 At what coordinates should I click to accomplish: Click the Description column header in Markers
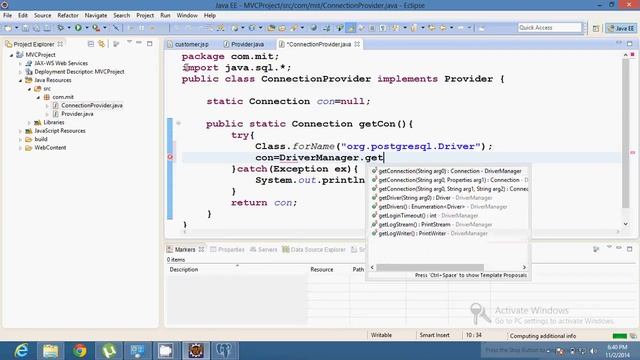[184, 269]
